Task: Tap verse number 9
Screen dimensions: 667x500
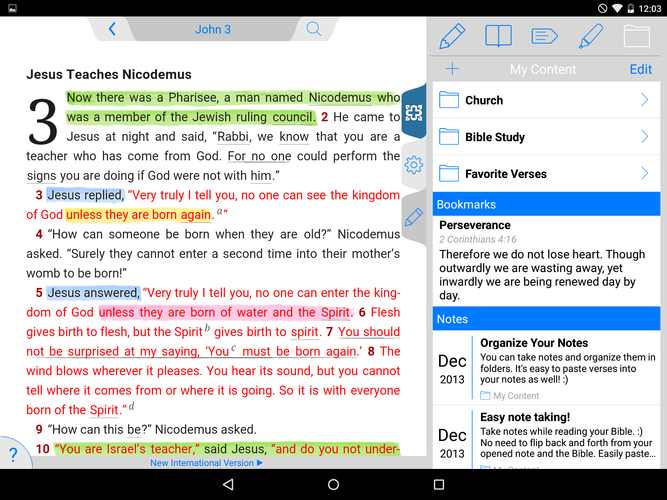Action: click(39, 429)
